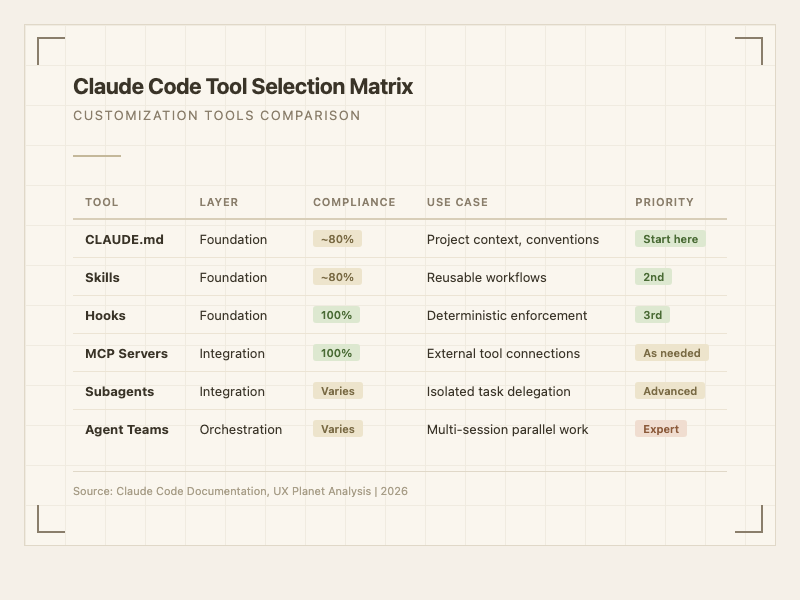Screen dimensions: 800x600
Task: Click the "Claude Code Tool Selection Matrix" title
Action: click(243, 87)
